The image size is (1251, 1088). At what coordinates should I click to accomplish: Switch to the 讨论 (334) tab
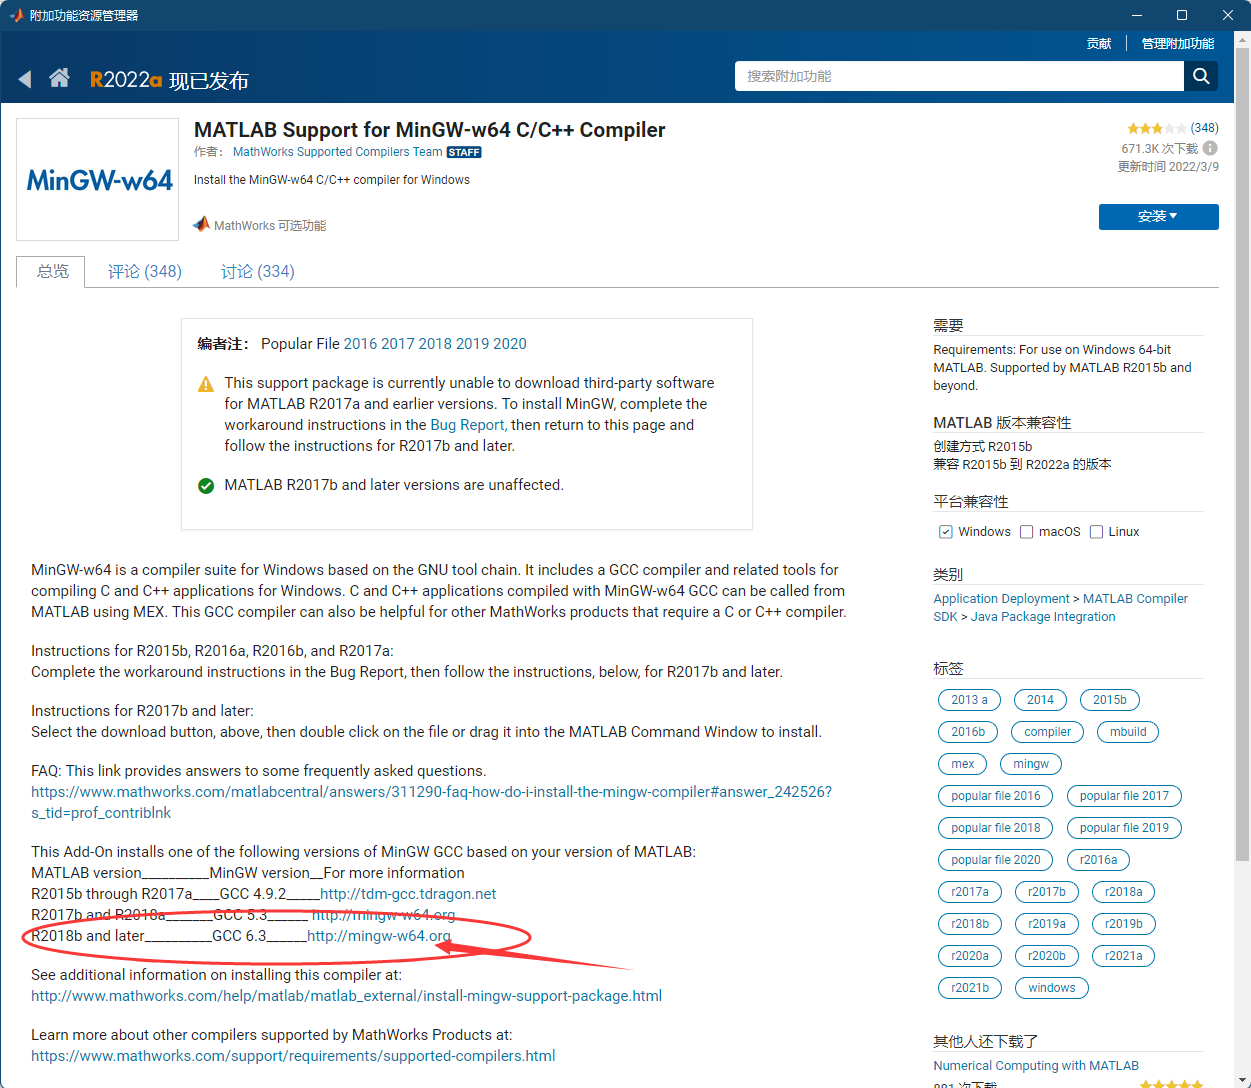[x=257, y=271]
